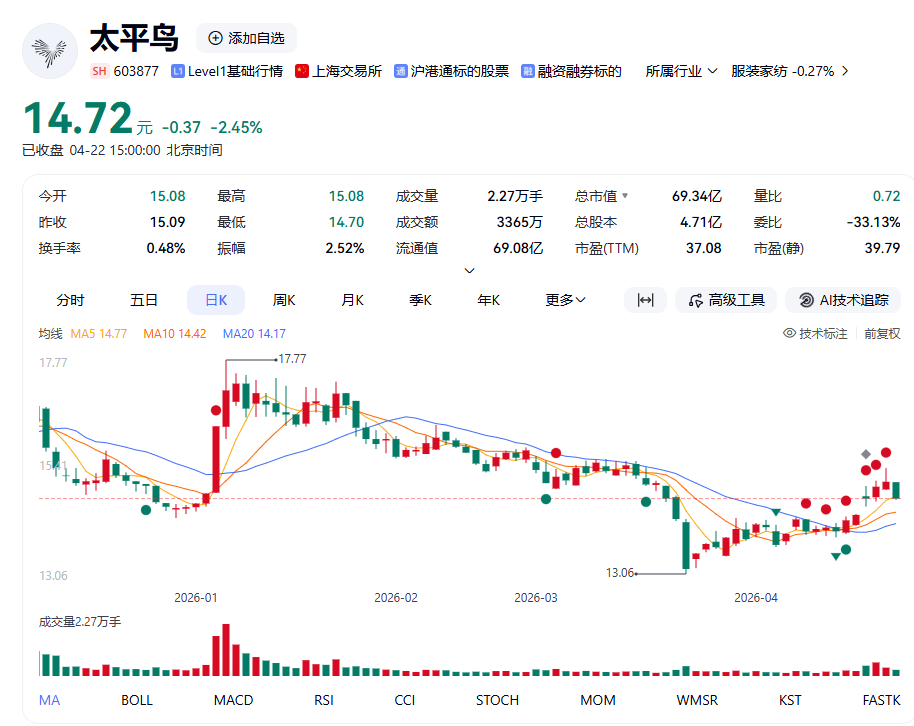This screenshot has height=726, width=914.
Task: Select the RSI indicator
Action: pos(324,700)
